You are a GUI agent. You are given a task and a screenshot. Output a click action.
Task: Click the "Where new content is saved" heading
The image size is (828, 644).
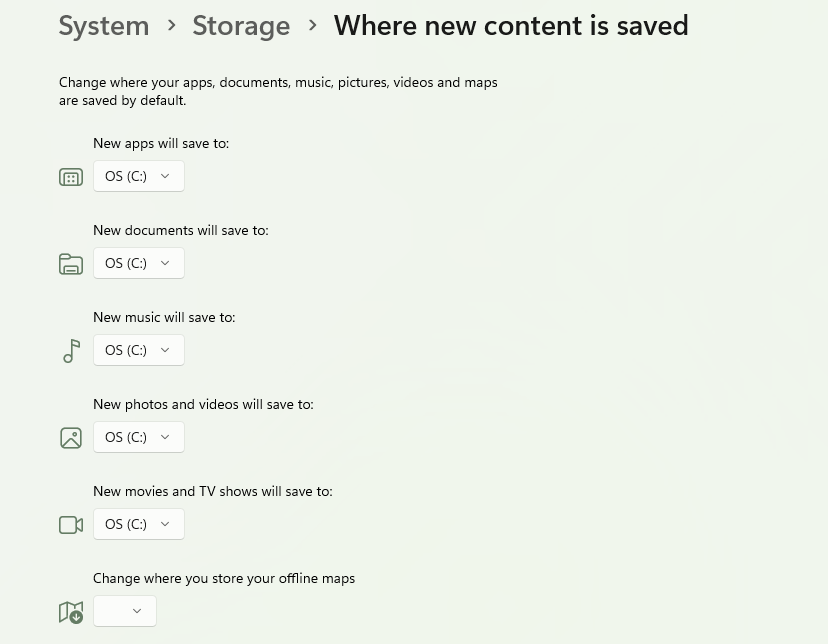coord(511,25)
